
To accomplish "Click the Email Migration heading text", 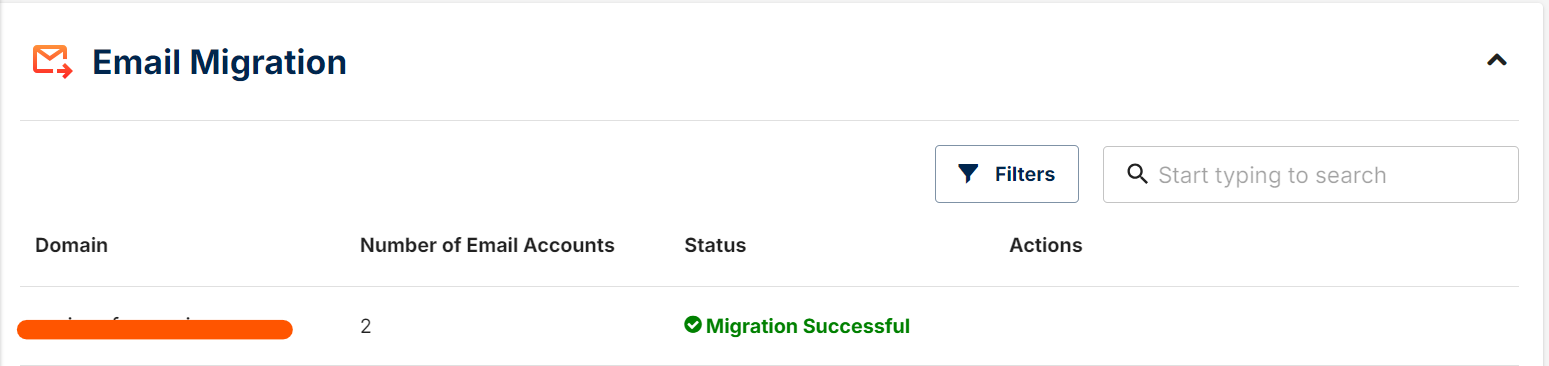I will tap(219, 62).
